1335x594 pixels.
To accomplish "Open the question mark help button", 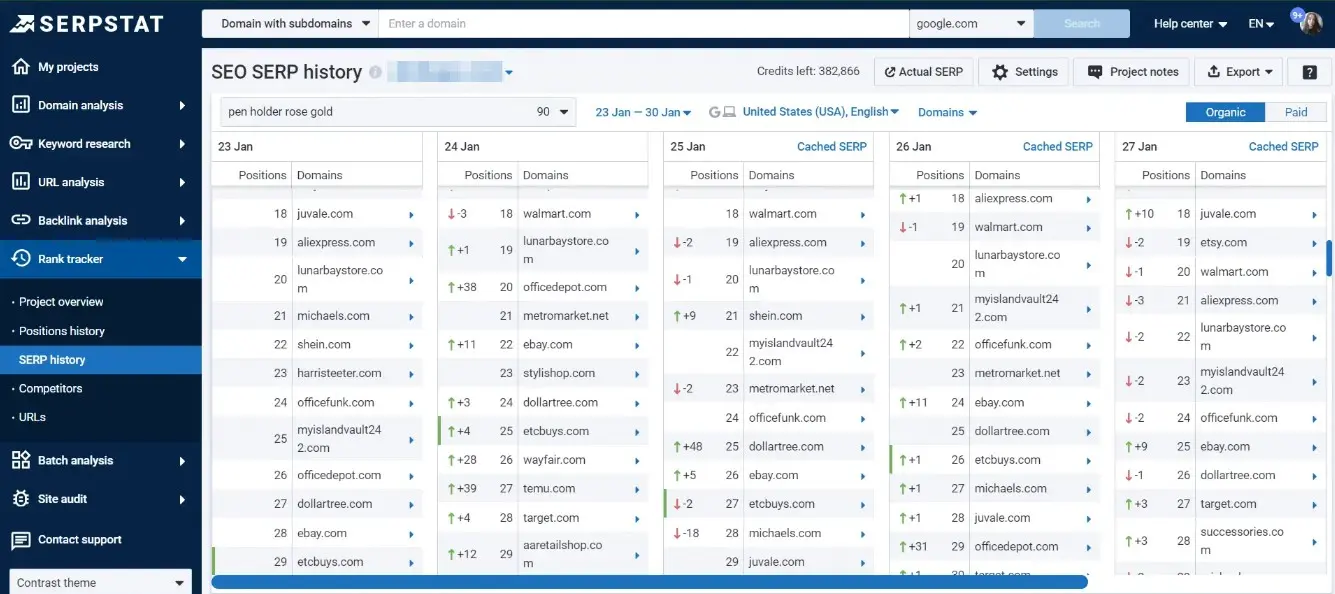I will point(1309,72).
